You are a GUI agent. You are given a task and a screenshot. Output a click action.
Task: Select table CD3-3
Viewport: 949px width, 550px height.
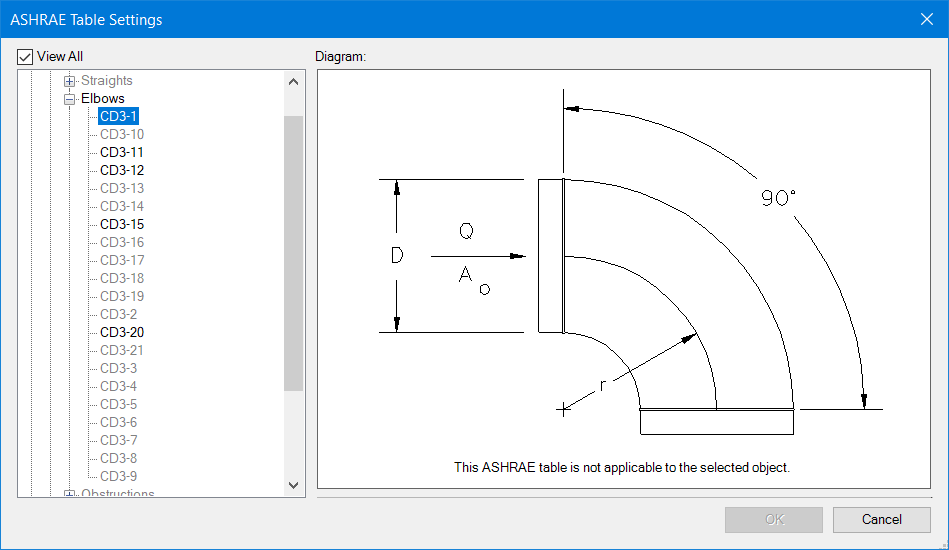pos(119,368)
